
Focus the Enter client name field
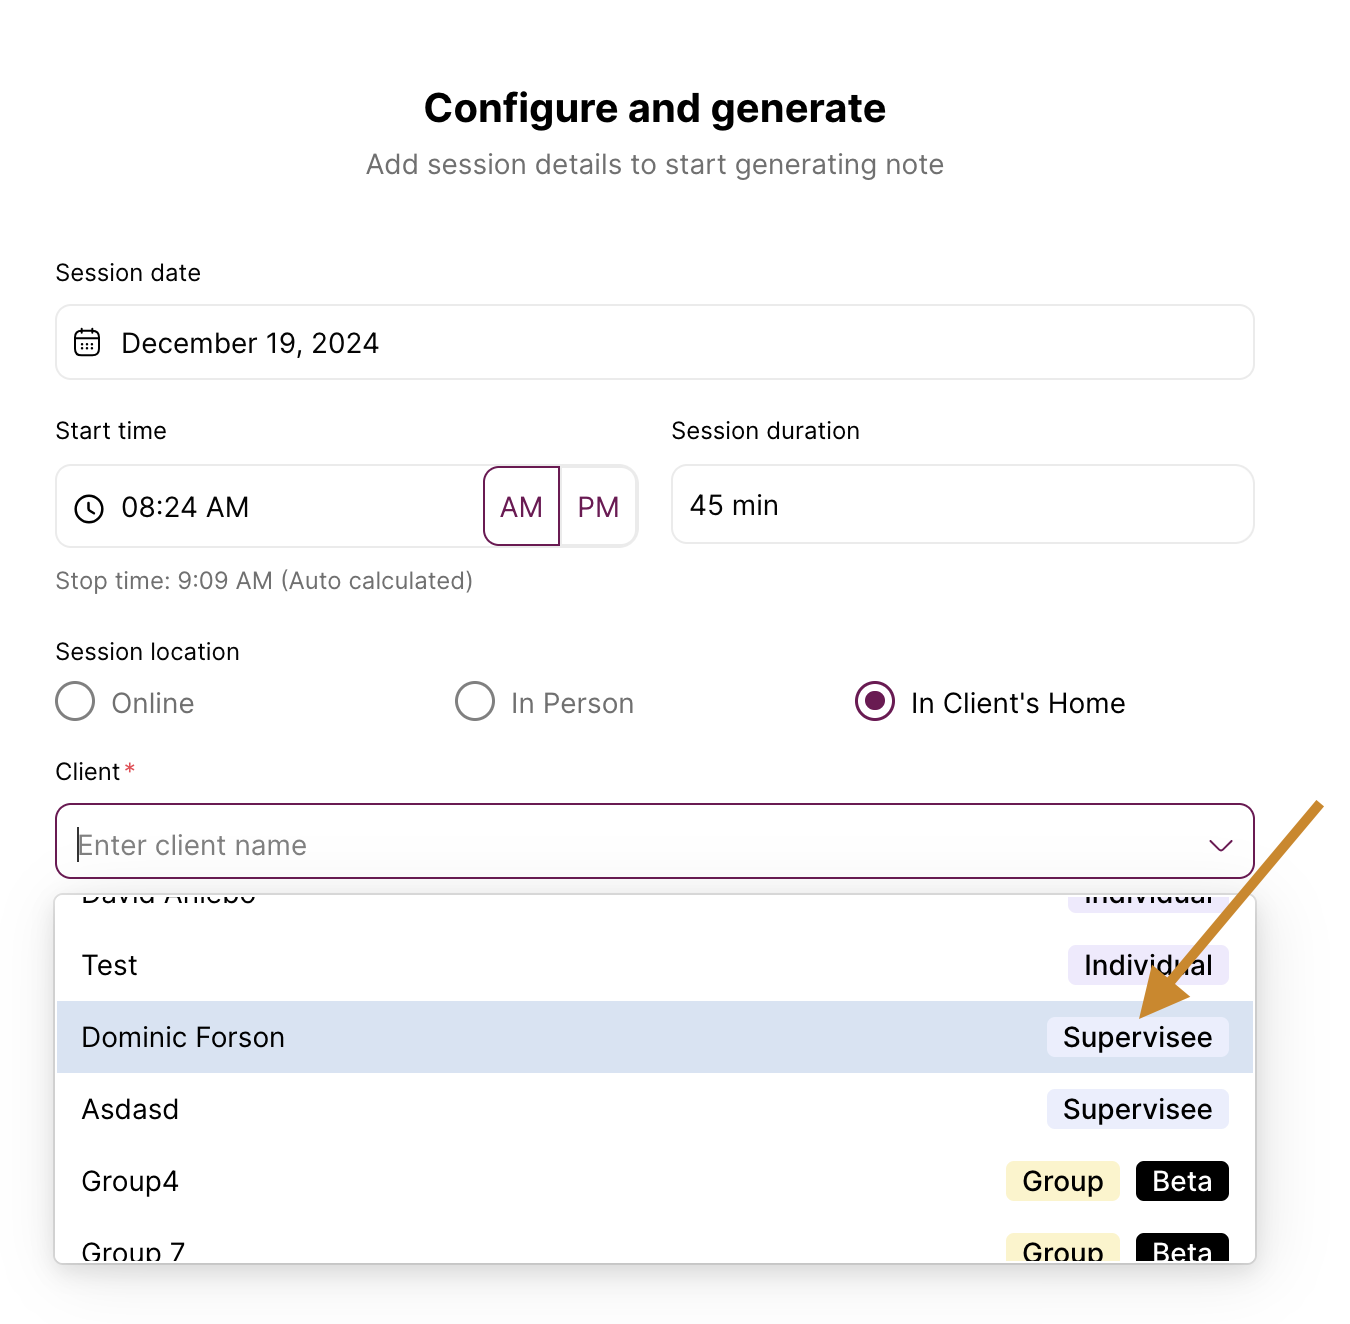[x=640, y=845]
